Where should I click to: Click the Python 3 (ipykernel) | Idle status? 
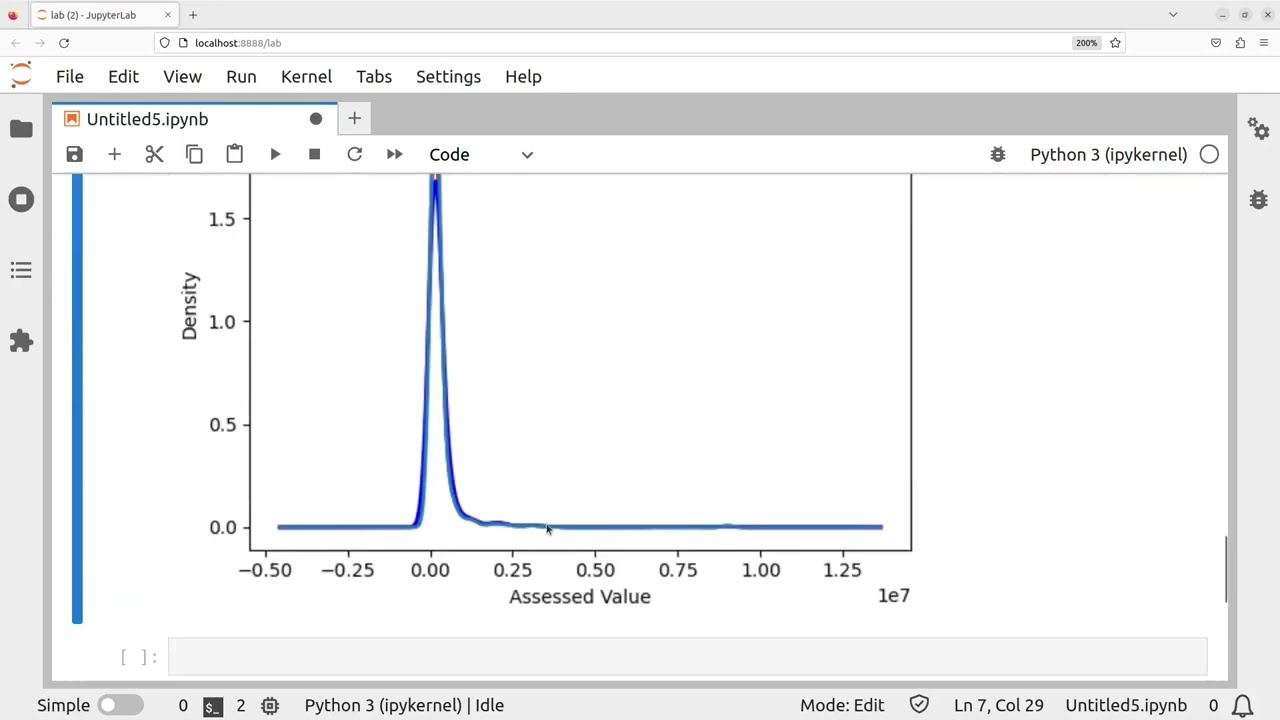[x=404, y=706]
